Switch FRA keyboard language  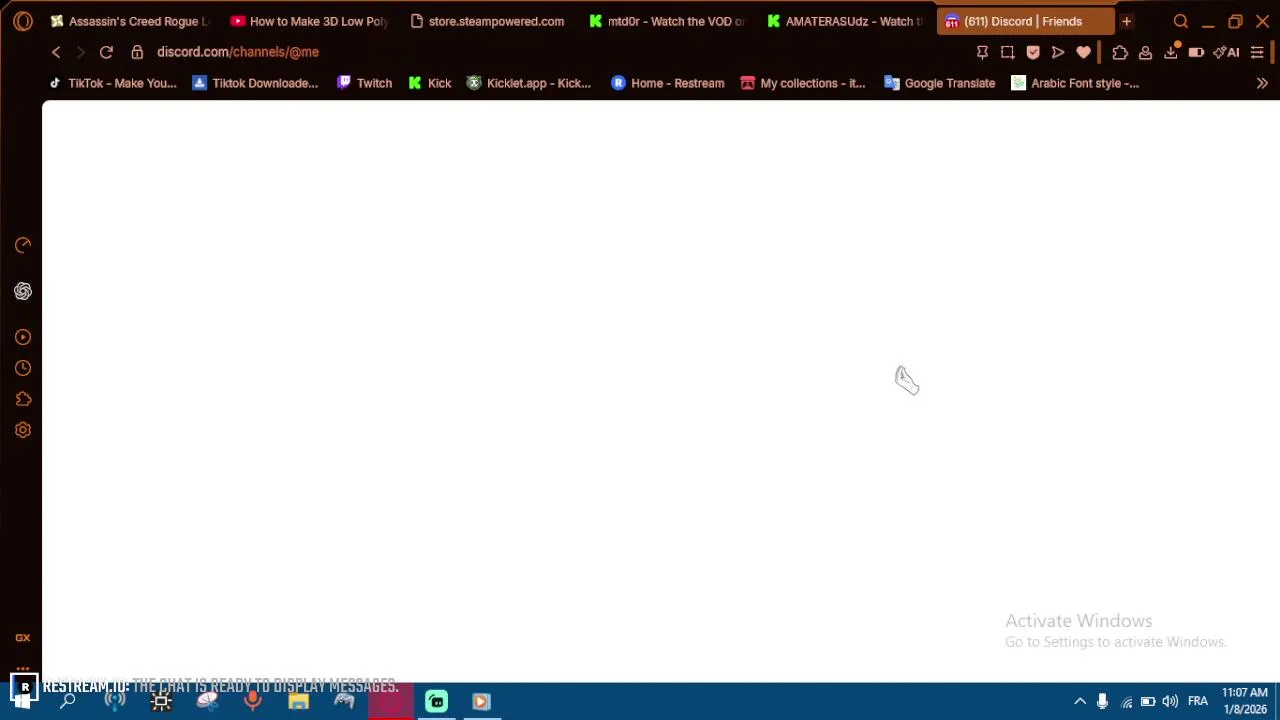tap(1197, 701)
